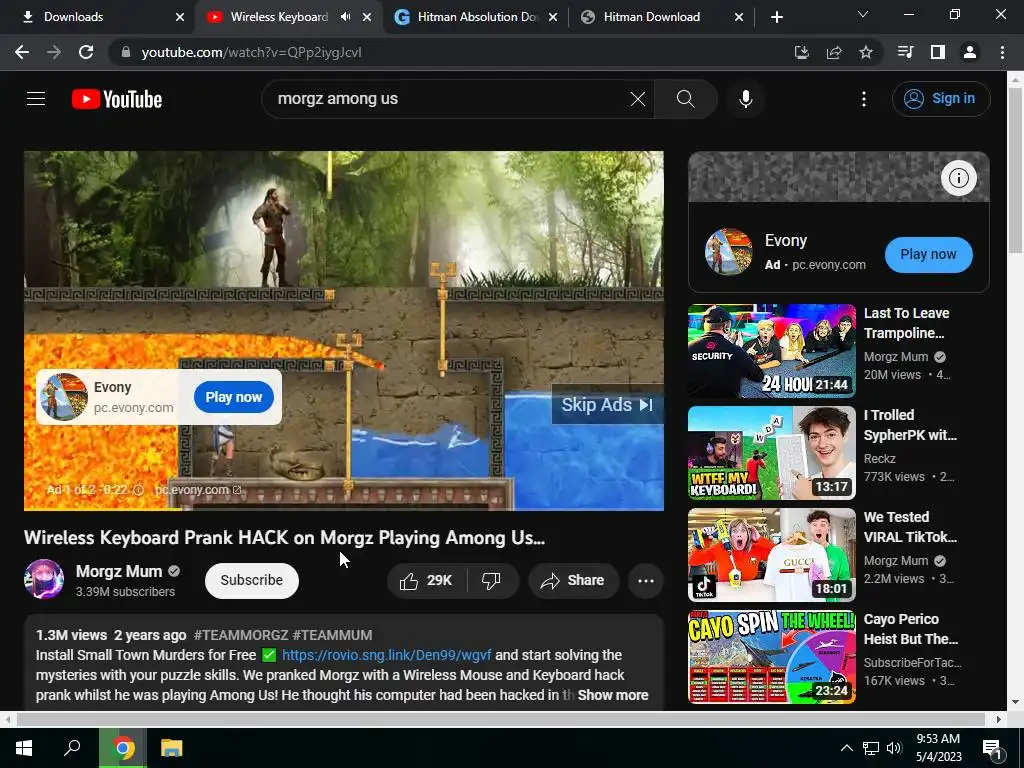Open Morgz Mum channel avatar
Viewport: 1024px width, 768px height.
point(44,579)
